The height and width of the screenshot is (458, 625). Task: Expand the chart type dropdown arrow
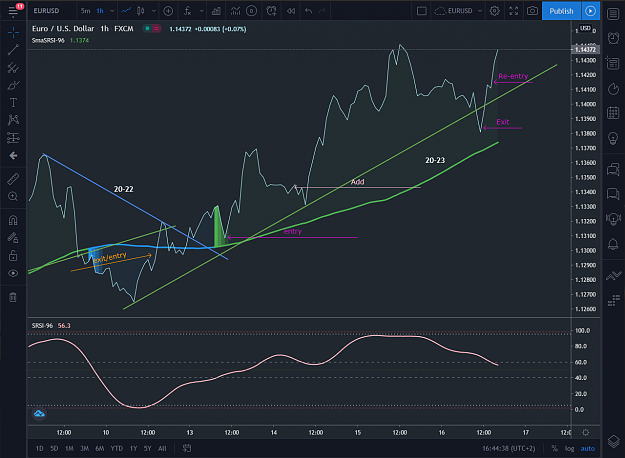pyautogui.click(x=153, y=11)
